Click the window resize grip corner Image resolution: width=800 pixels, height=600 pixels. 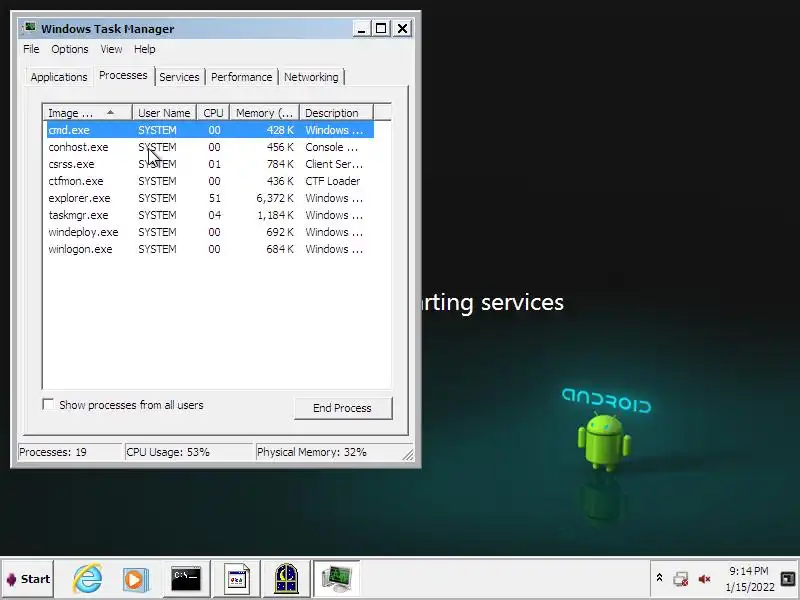pos(408,454)
